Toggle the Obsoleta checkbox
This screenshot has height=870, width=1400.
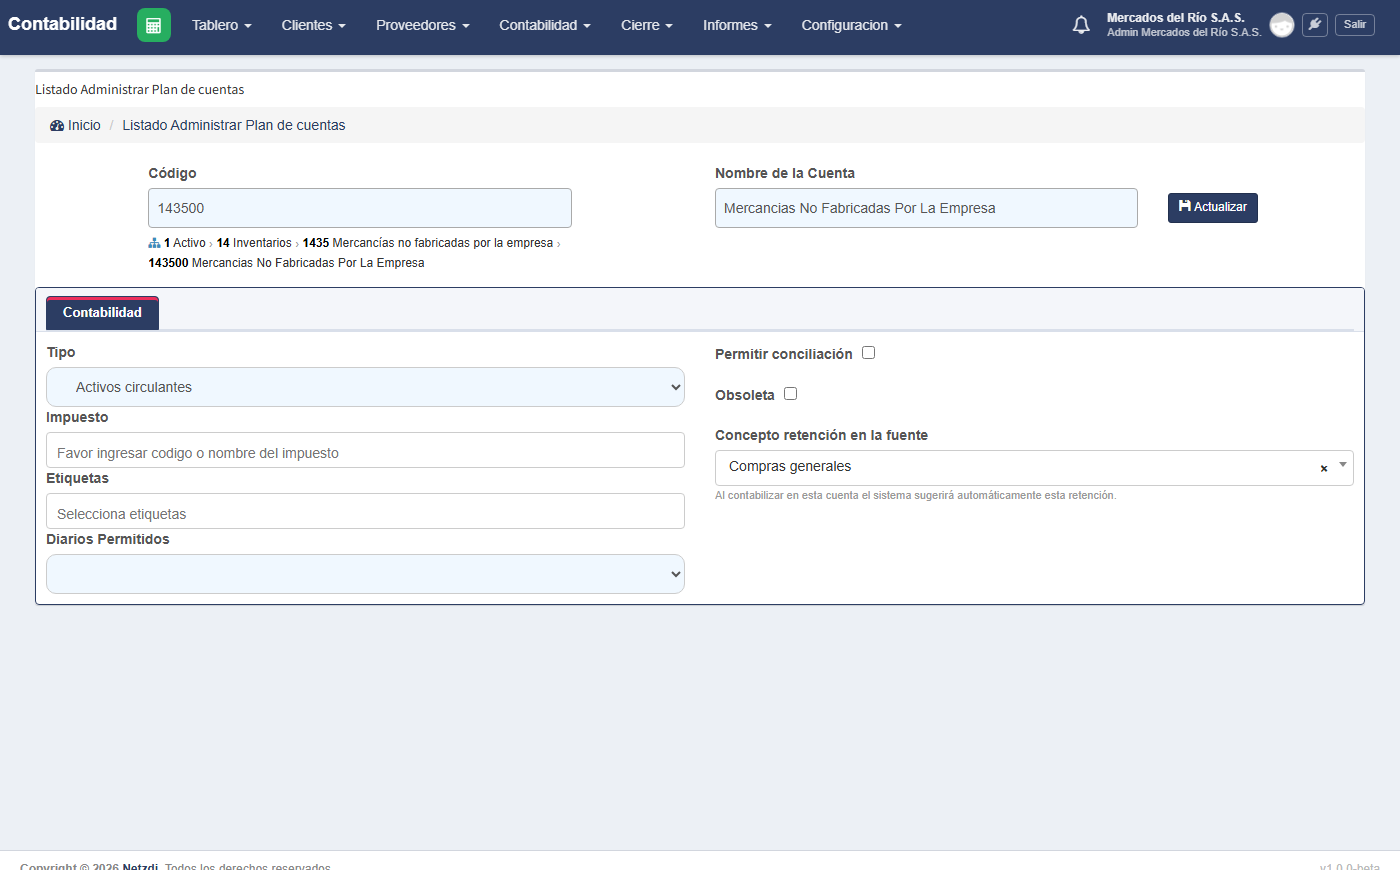point(790,394)
